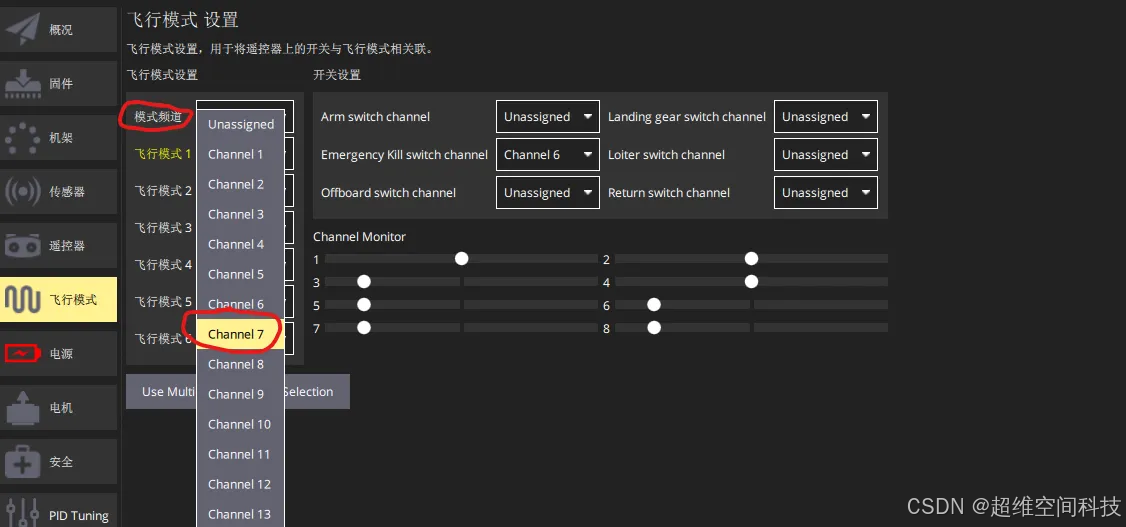This screenshot has height=527, width=1126.
Task: Click the Arm switch channel label
Action: [375, 116]
